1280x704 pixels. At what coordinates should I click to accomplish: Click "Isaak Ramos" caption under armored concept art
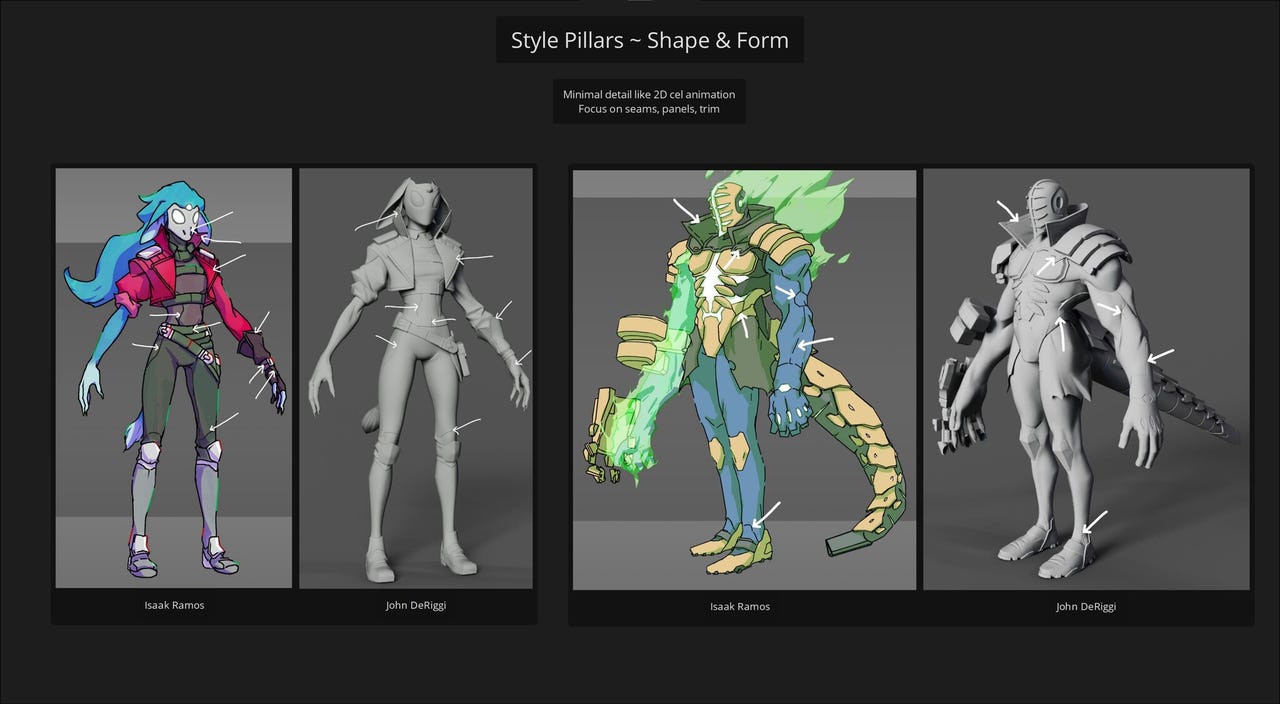click(740, 606)
